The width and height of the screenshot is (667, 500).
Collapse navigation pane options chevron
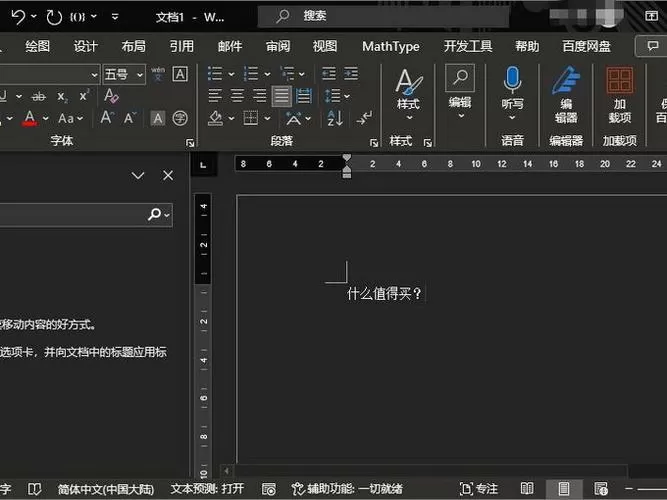pyautogui.click(x=138, y=175)
